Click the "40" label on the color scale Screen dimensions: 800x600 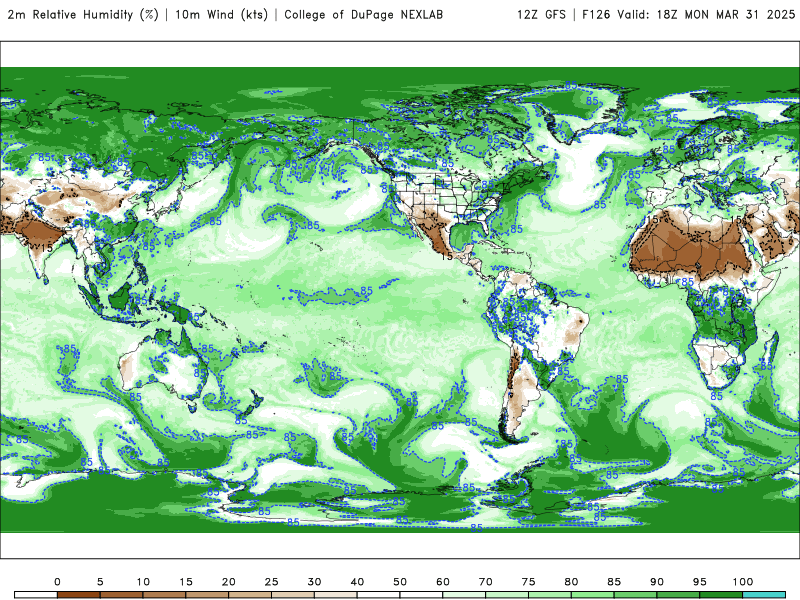357,582
